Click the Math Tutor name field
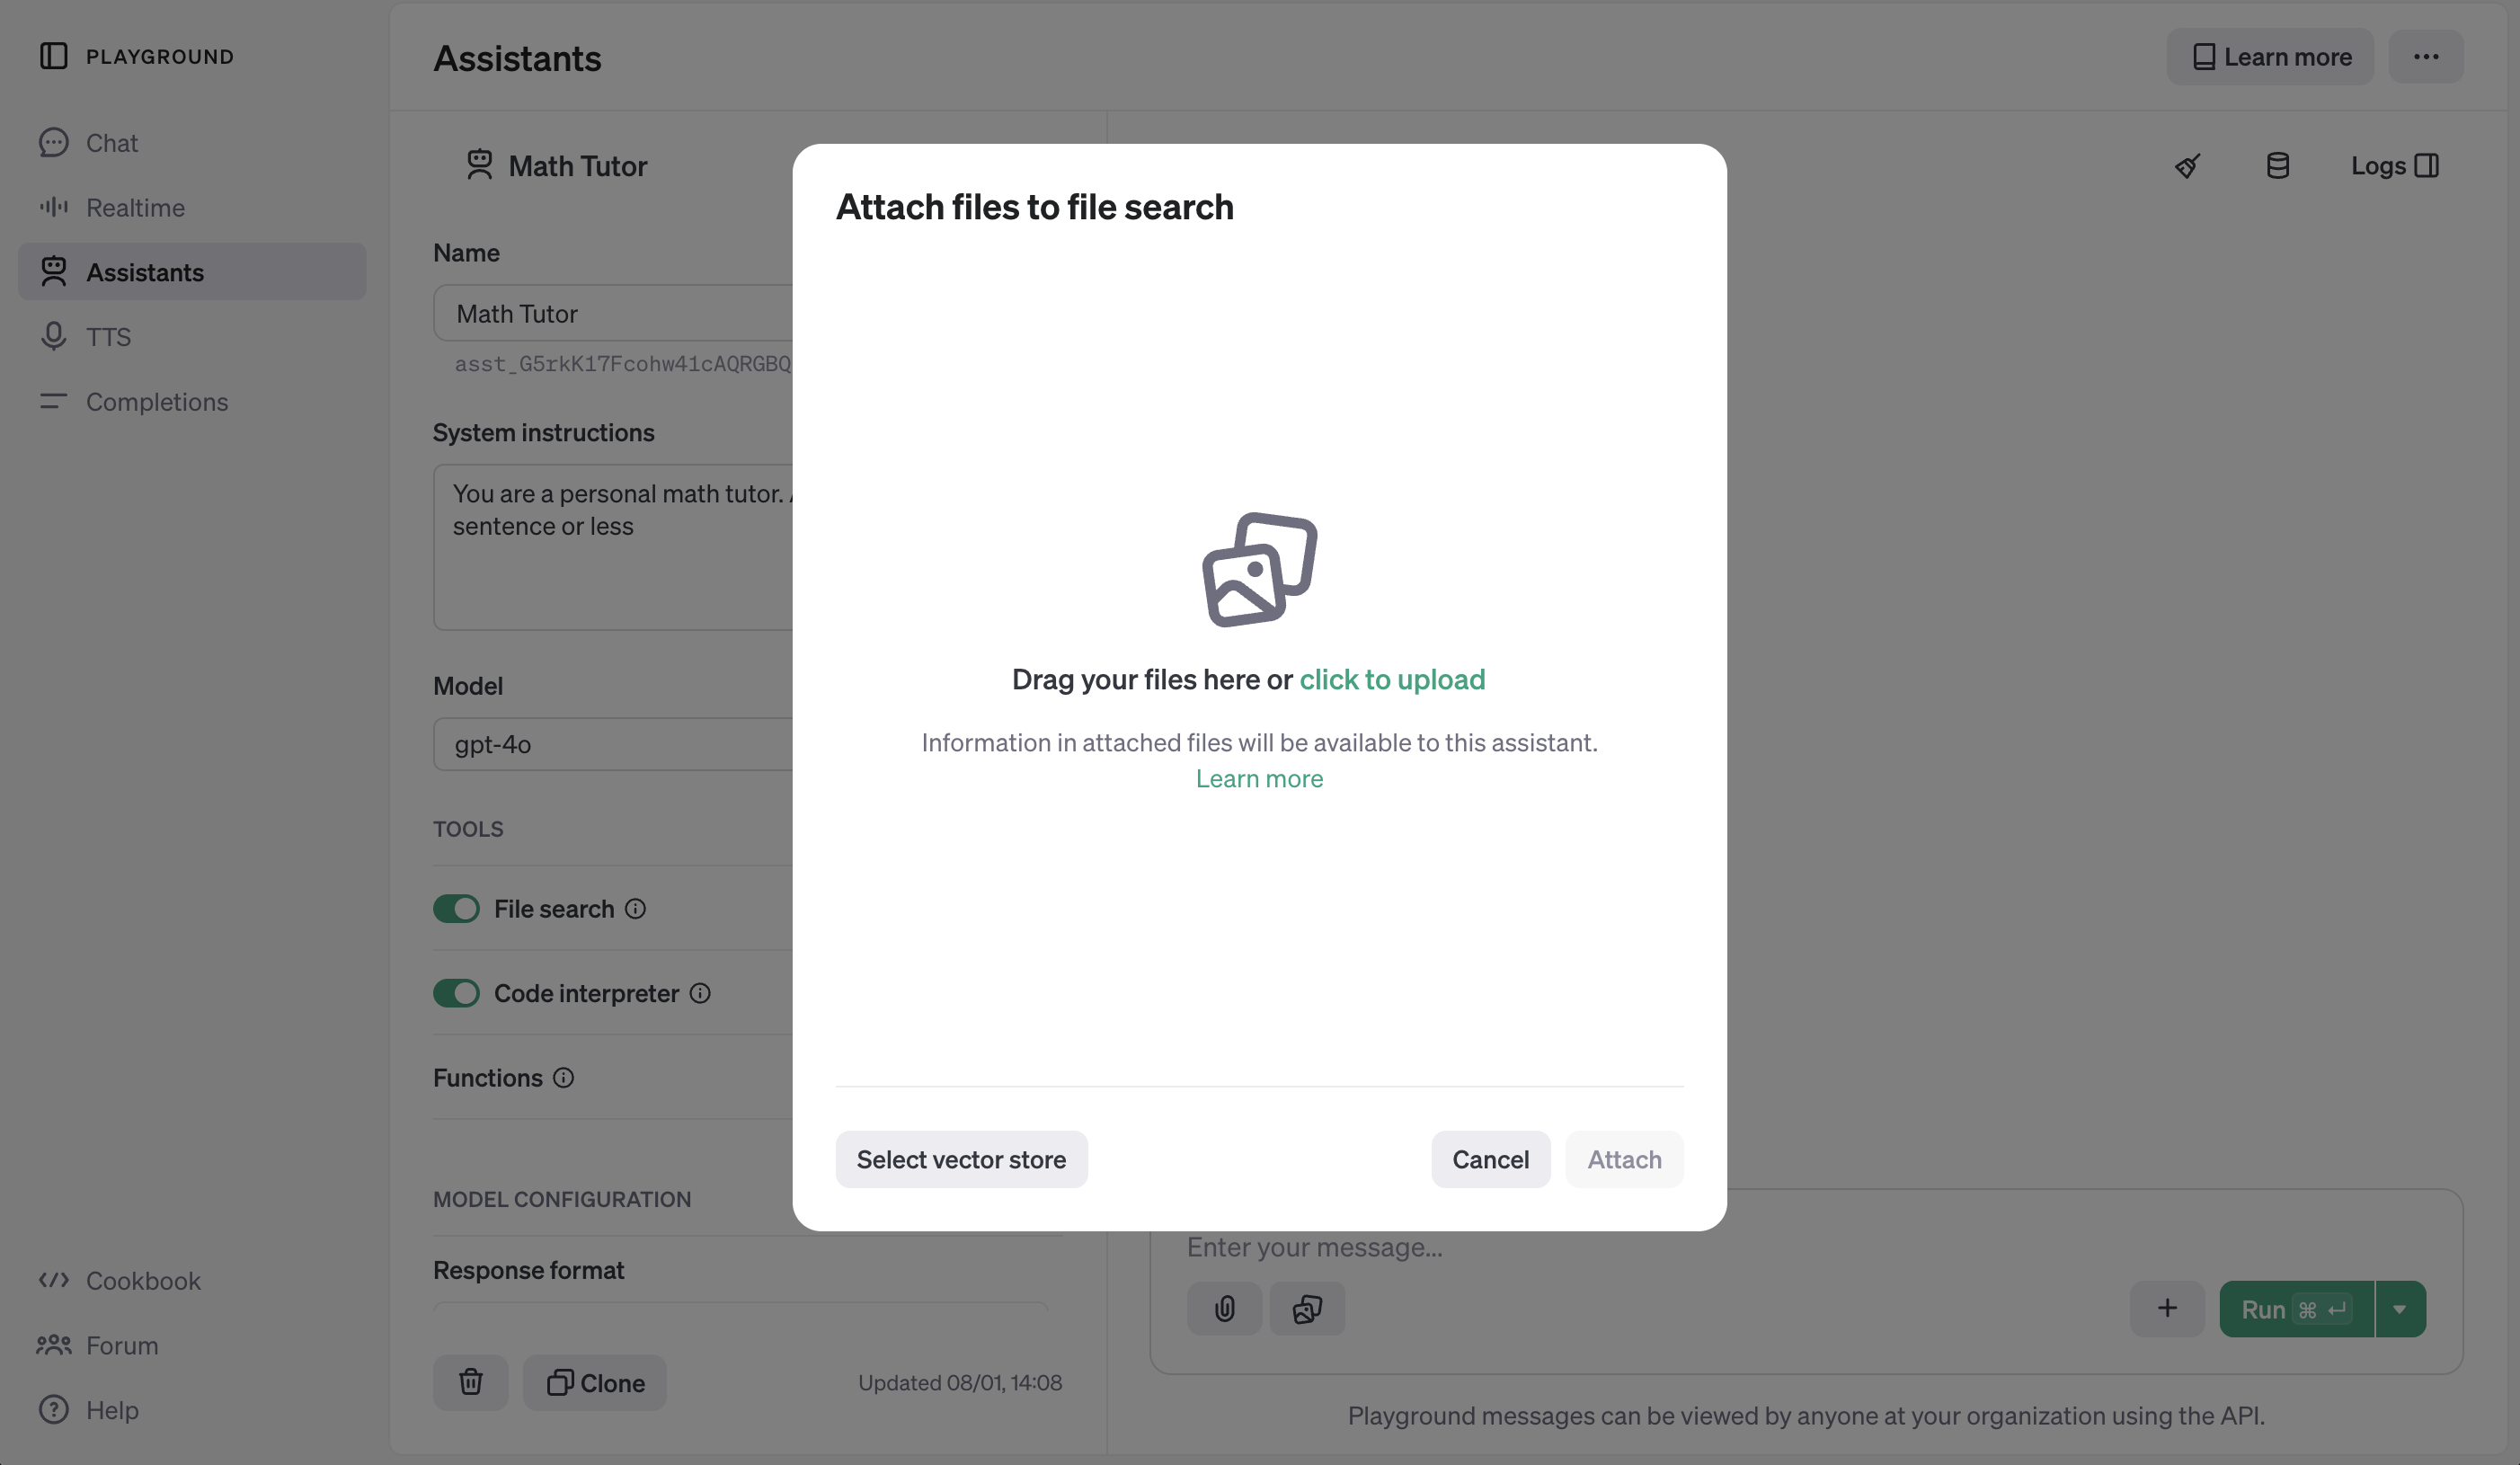The height and width of the screenshot is (1465, 2520). click(x=612, y=314)
